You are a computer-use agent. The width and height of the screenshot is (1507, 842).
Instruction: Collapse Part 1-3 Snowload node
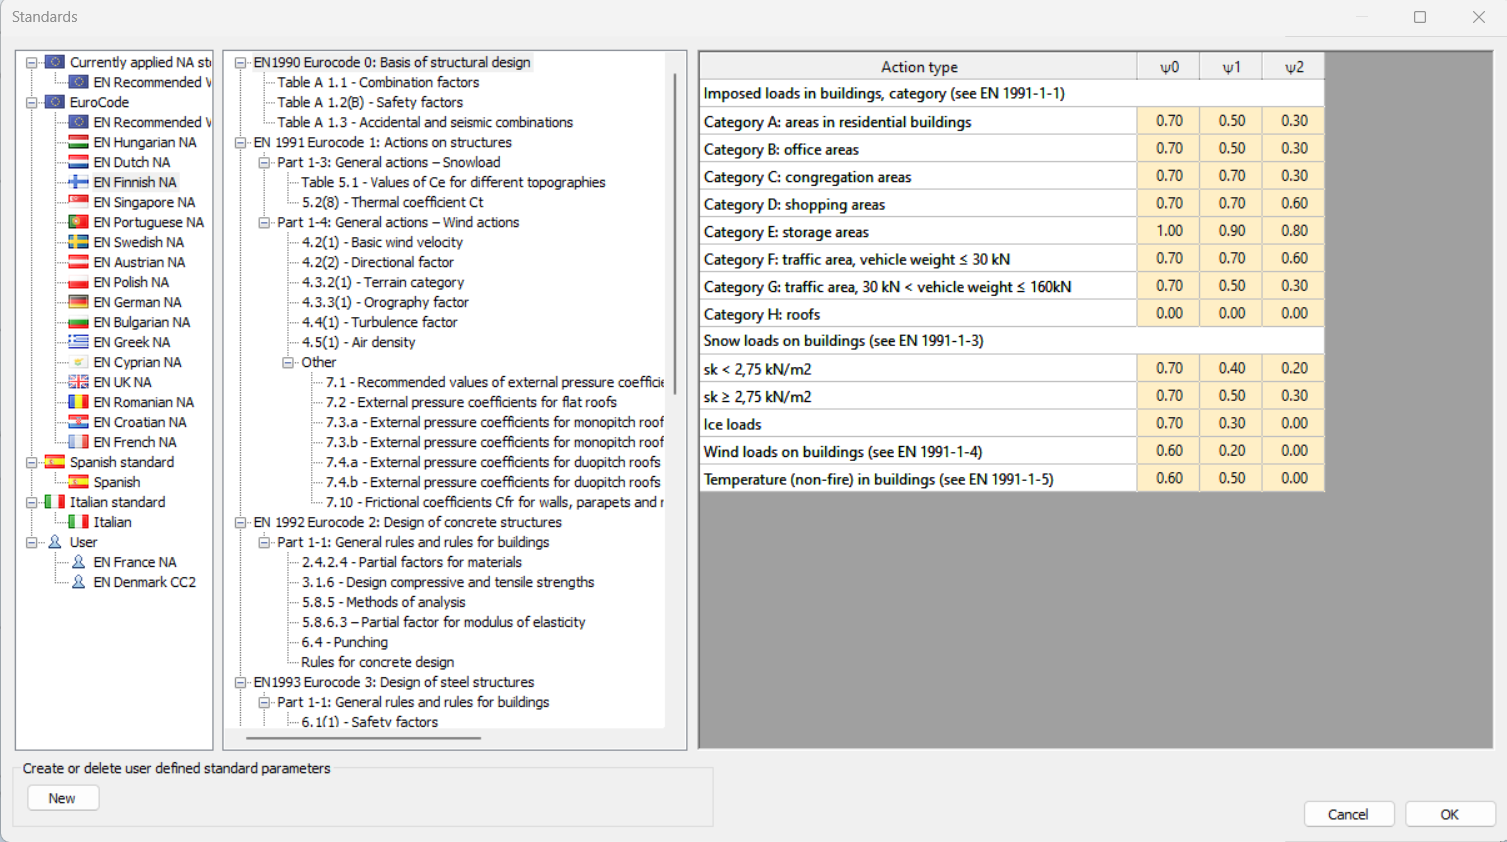(x=264, y=162)
